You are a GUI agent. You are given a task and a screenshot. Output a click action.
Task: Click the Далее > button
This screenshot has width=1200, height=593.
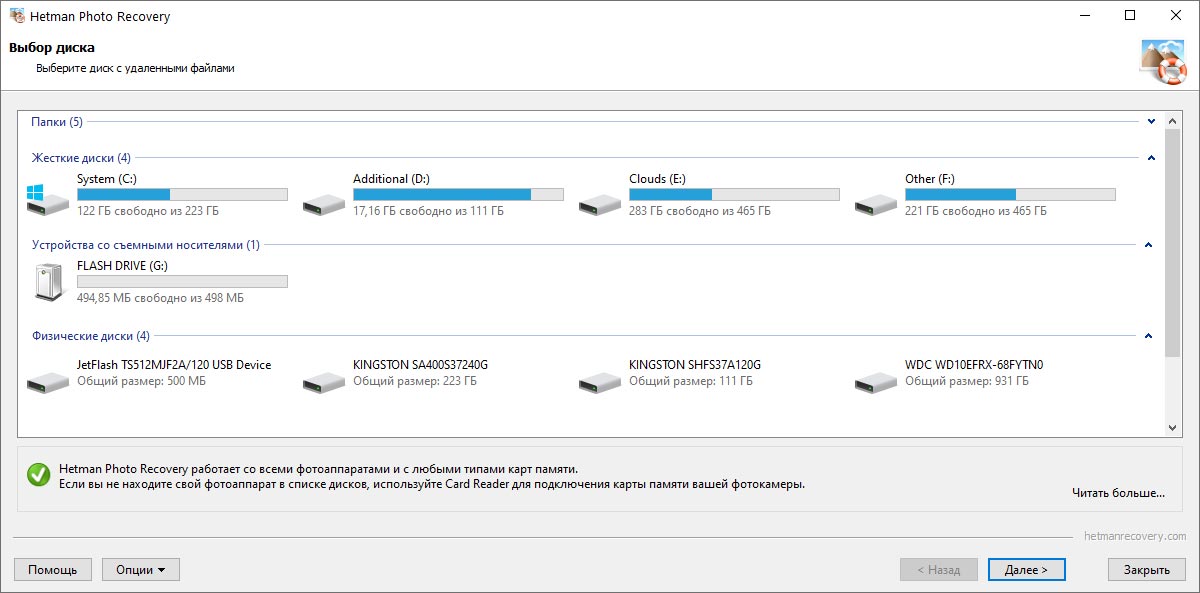pyautogui.click(x=1026, y=570)
